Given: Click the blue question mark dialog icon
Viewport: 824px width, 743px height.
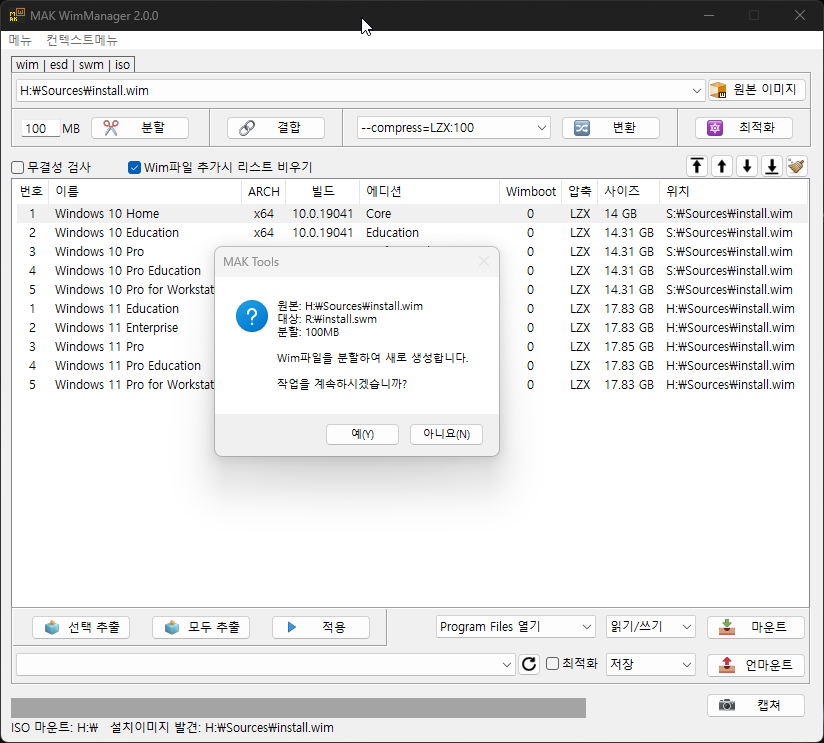Looking at the screenshot, I should (252, 316).
